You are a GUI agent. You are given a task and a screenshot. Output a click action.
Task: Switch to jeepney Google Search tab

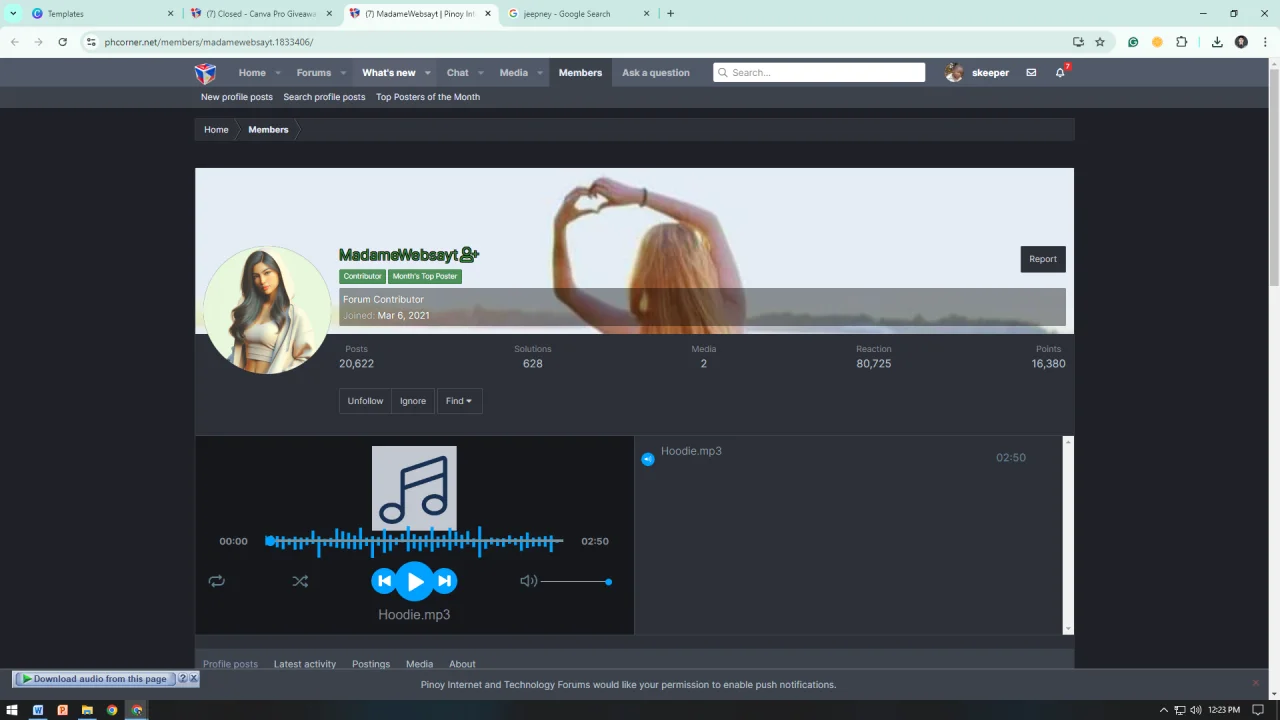pyautogui.click(x=580, y=14)
